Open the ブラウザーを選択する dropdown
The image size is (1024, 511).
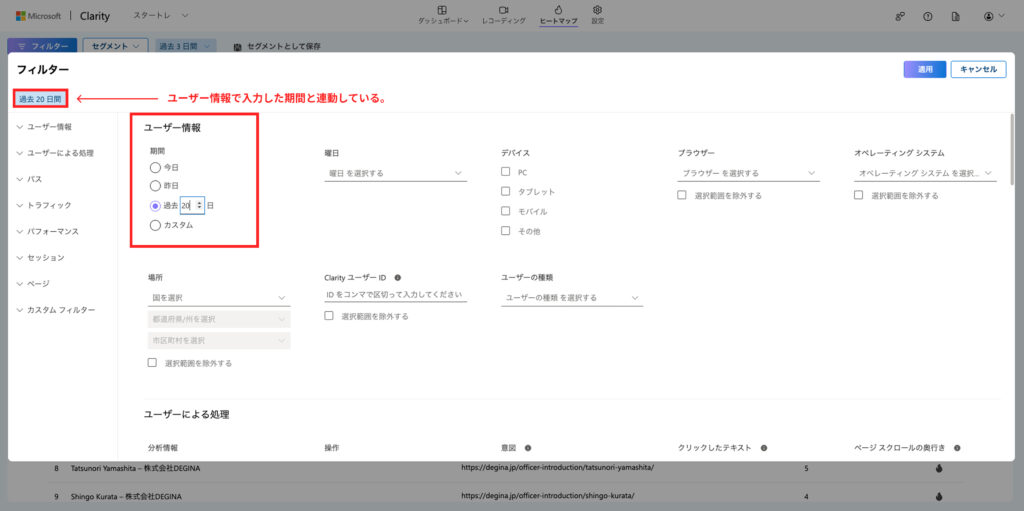click(748, 173)
